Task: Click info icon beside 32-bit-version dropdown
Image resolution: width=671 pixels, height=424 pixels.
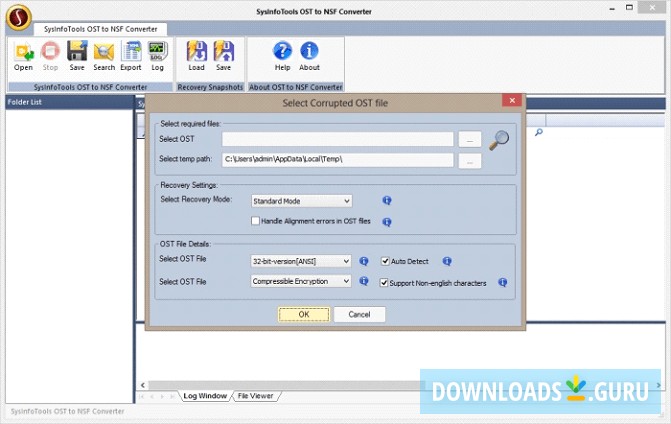Action: click(364, 261)
